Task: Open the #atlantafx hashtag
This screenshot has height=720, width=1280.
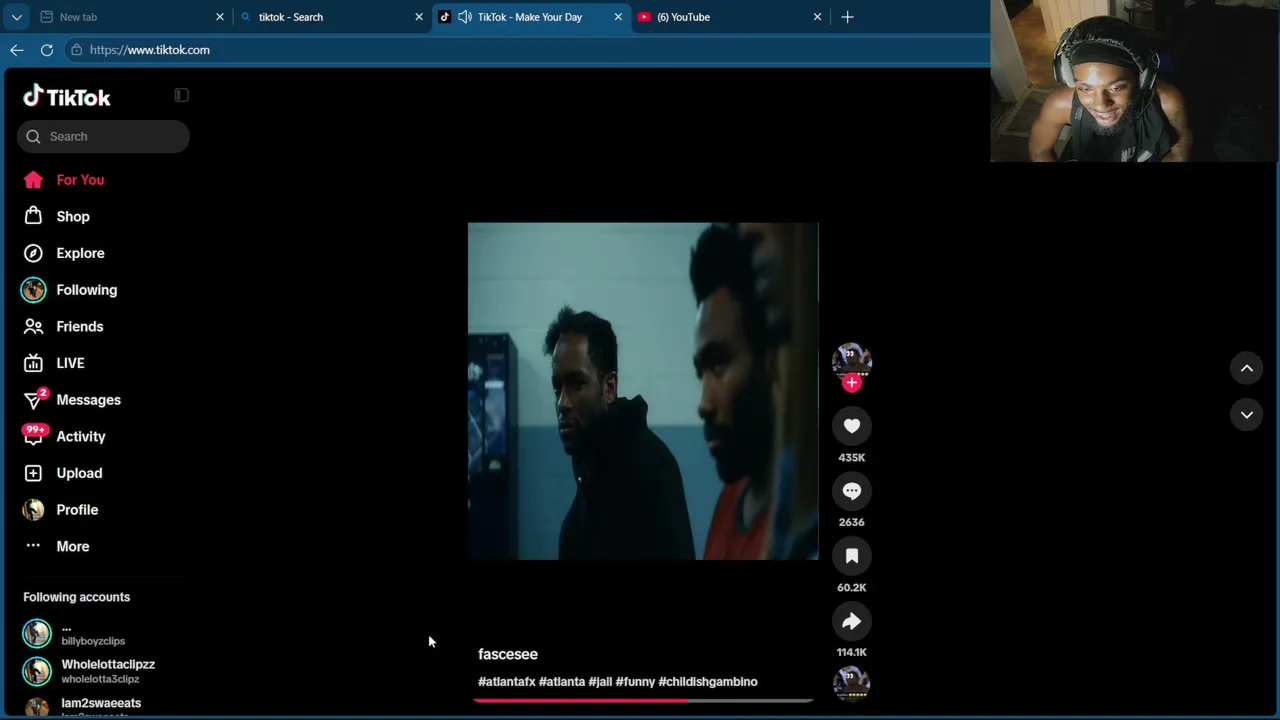Action: tap(507, 682)
